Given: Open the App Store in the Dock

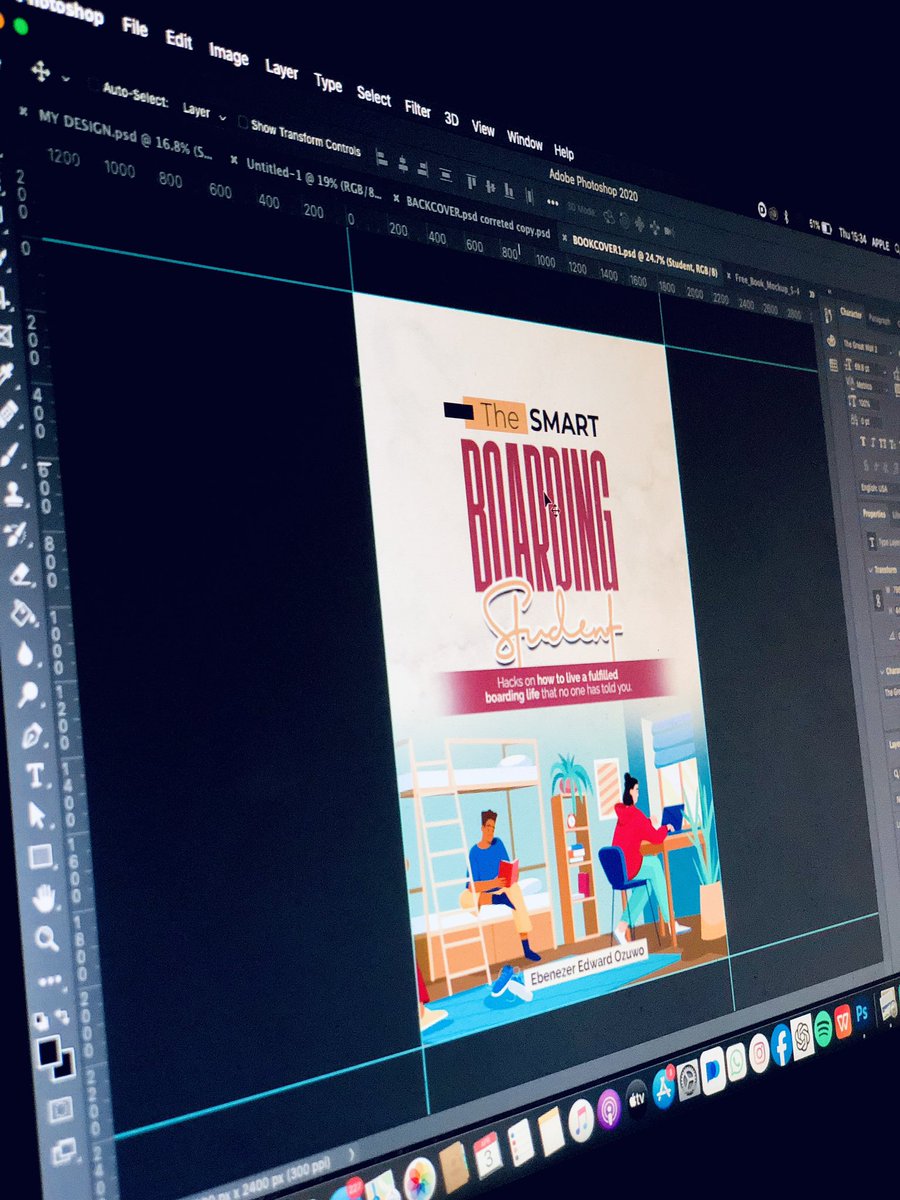Looking at the screenshot, I should [x=663, y=1086].
